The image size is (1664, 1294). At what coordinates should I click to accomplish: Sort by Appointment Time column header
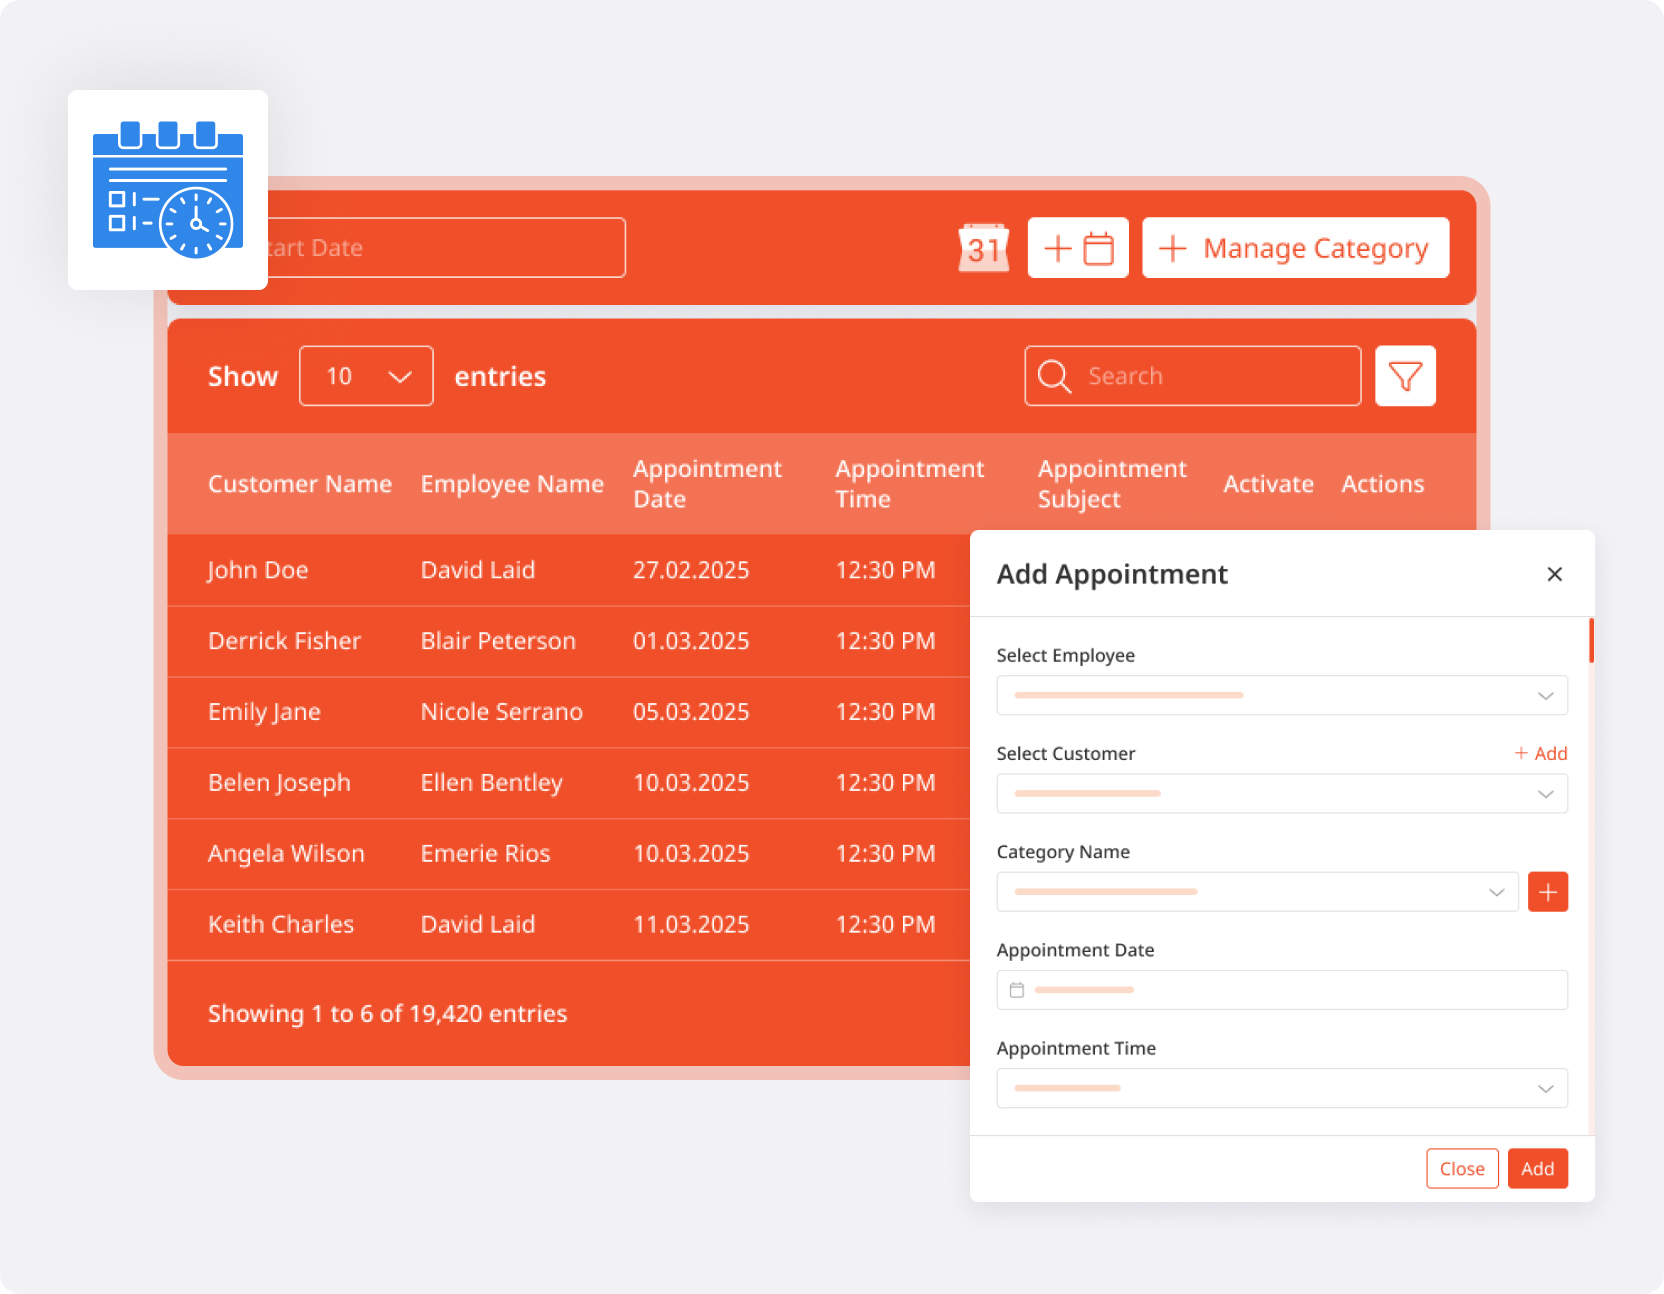pyautogui.click(x=909, y=484)
